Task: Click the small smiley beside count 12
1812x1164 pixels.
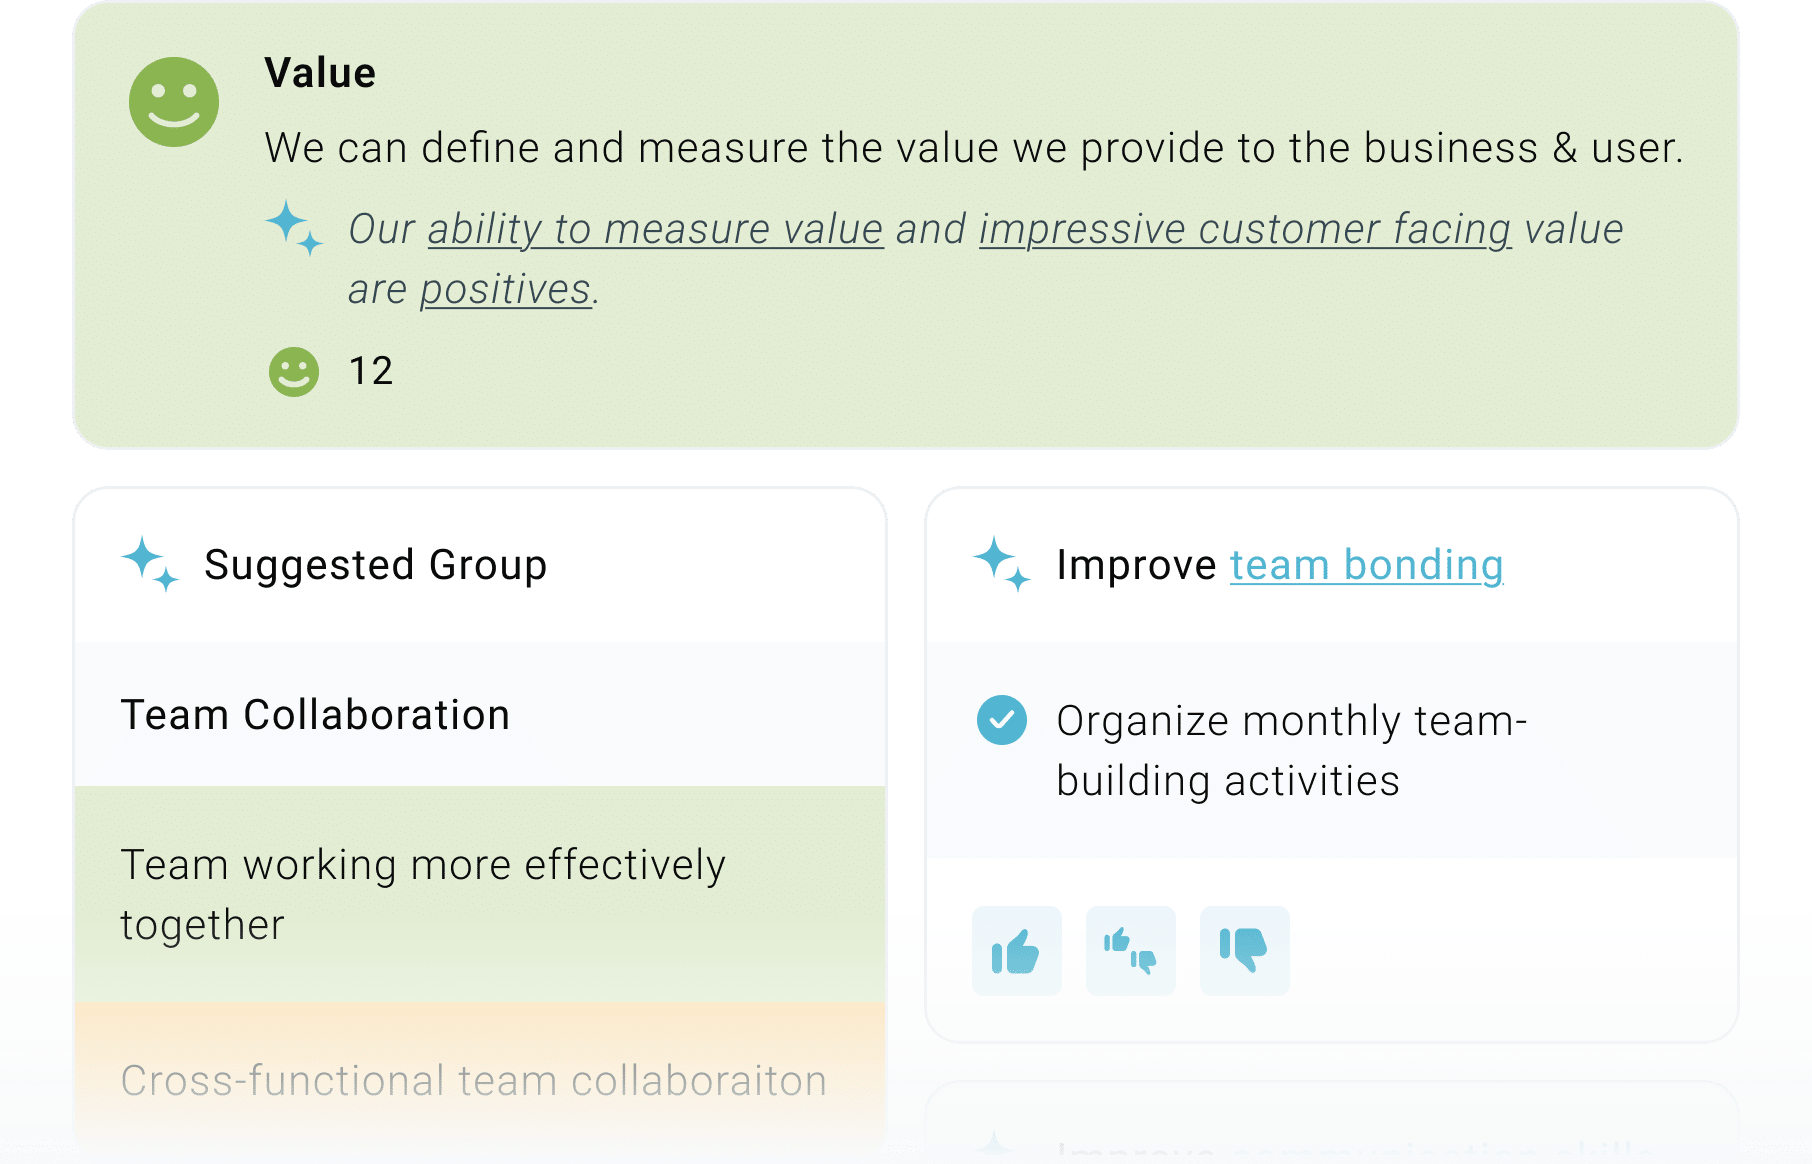Action: point(294,372)
